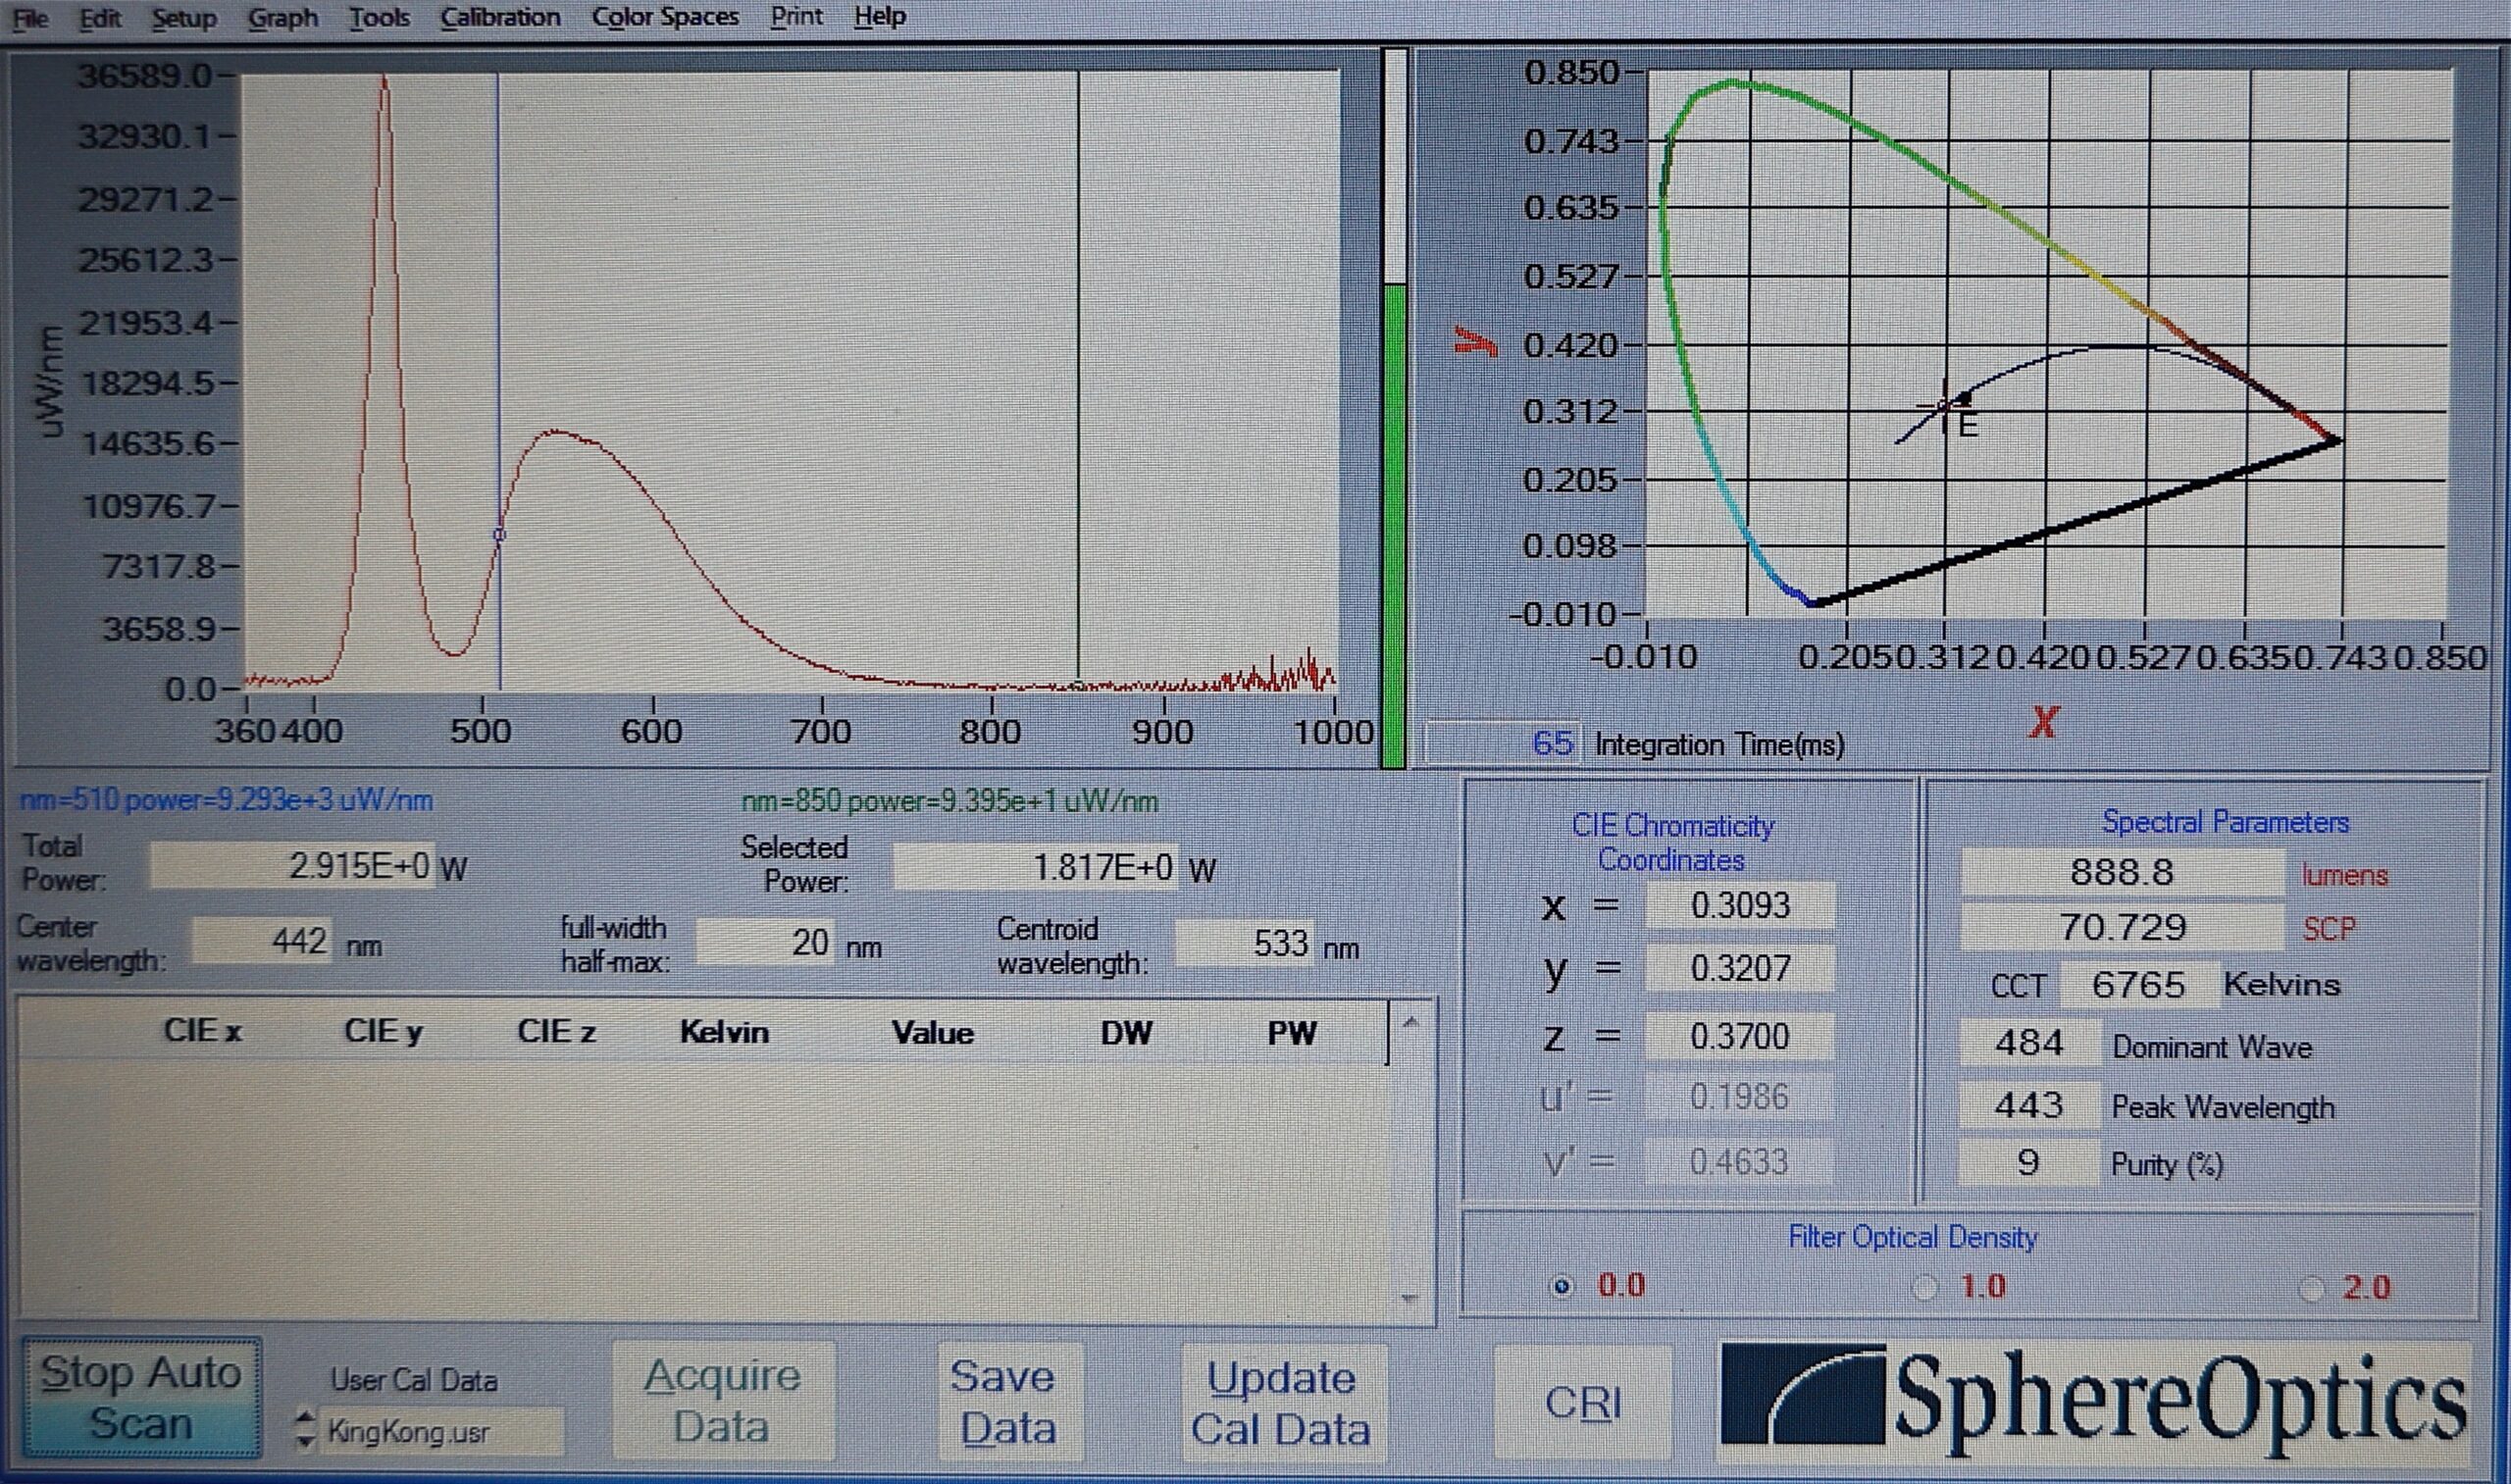Viewport: 2511px width, 1484px height.
Task: Open the Calibration menu
Action: tap(500, 18)
